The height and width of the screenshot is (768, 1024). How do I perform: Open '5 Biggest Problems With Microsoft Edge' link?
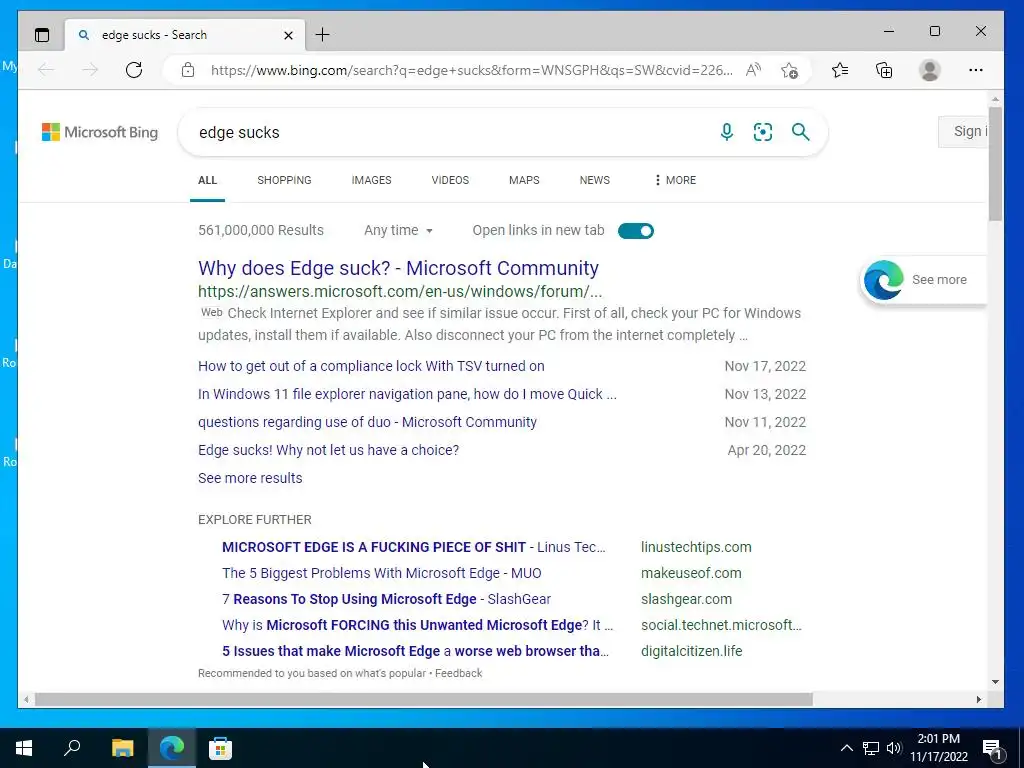[381, 573]
